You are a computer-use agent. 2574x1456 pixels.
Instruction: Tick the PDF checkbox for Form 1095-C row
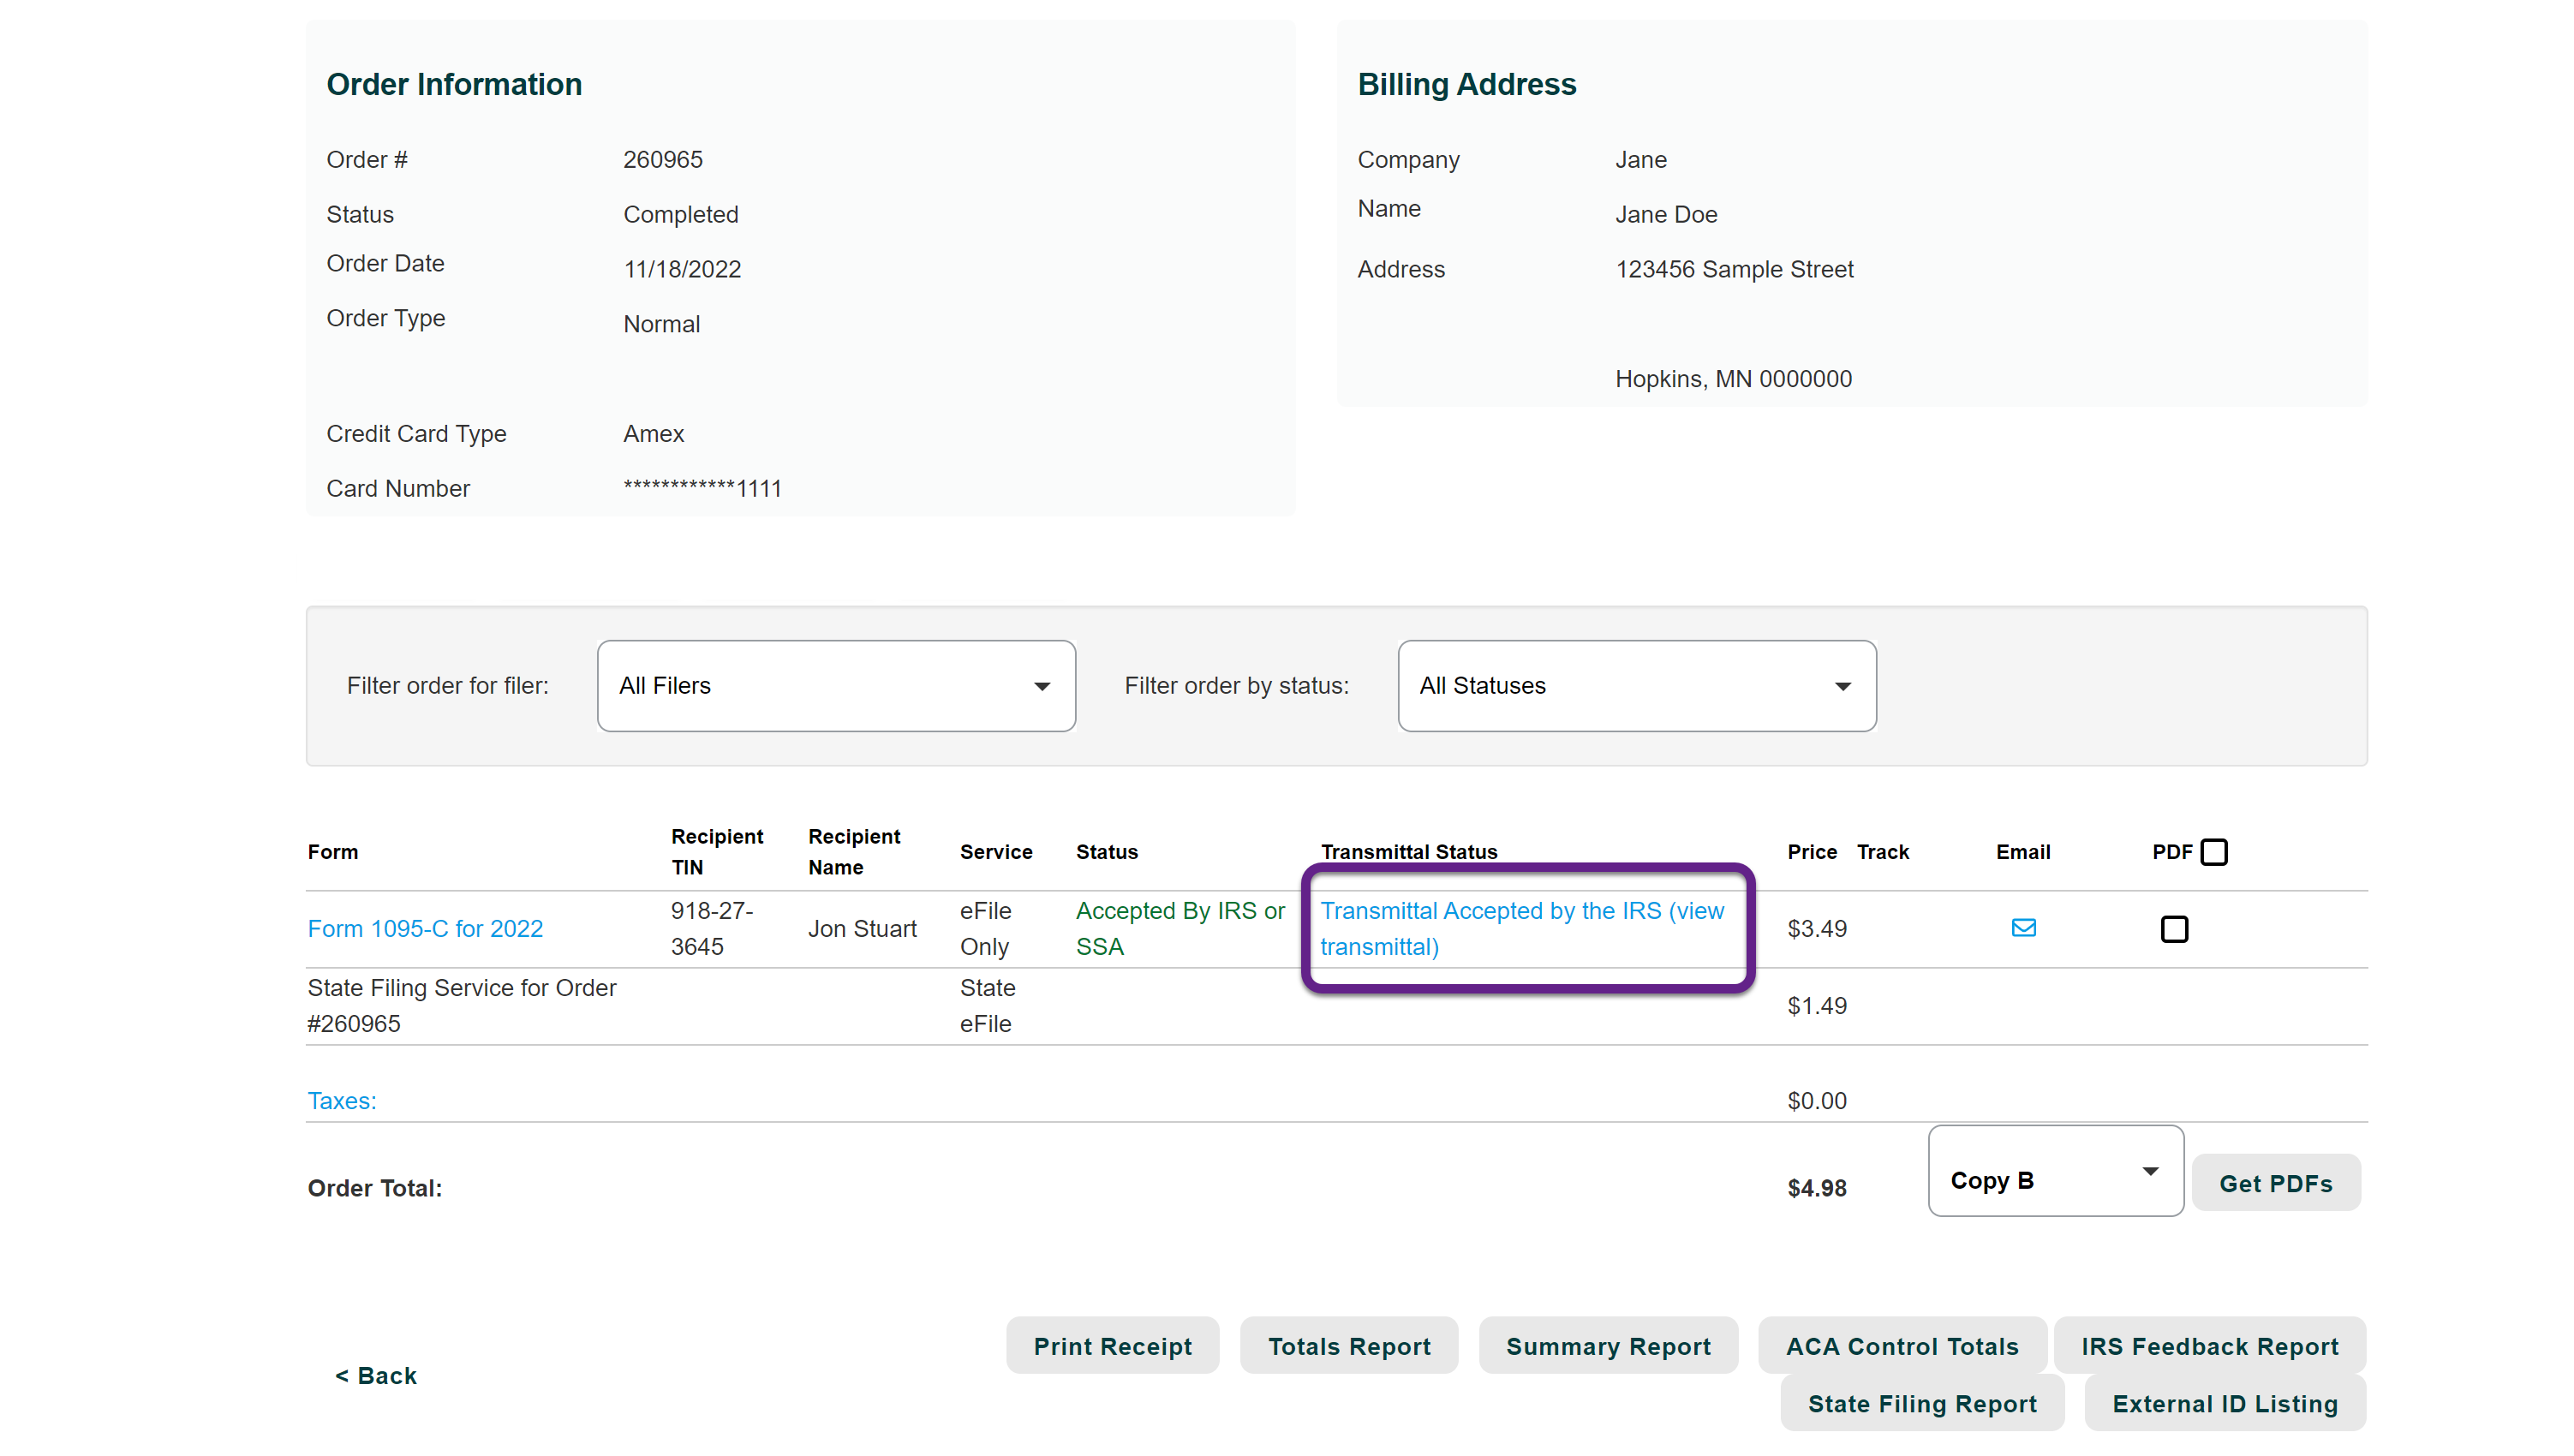pyautogui.click(x=2174, y=929)
